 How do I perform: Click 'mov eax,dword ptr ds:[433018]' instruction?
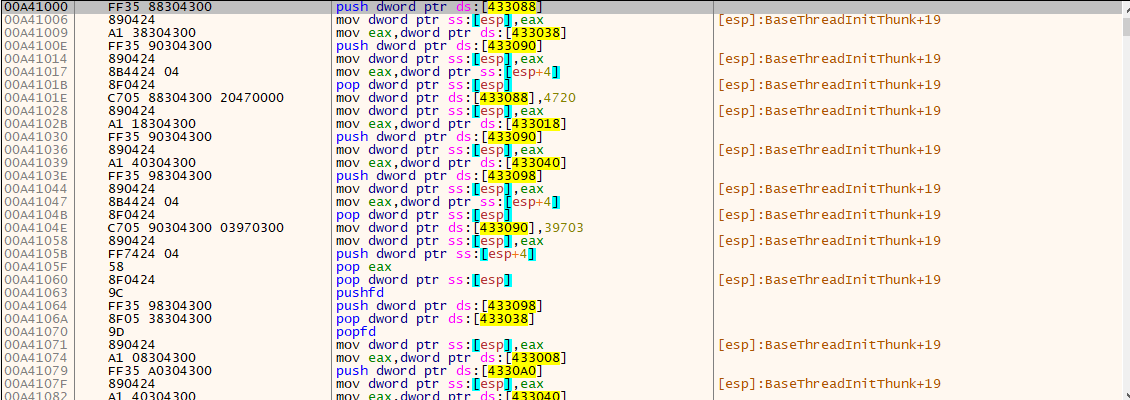(450, 123)
